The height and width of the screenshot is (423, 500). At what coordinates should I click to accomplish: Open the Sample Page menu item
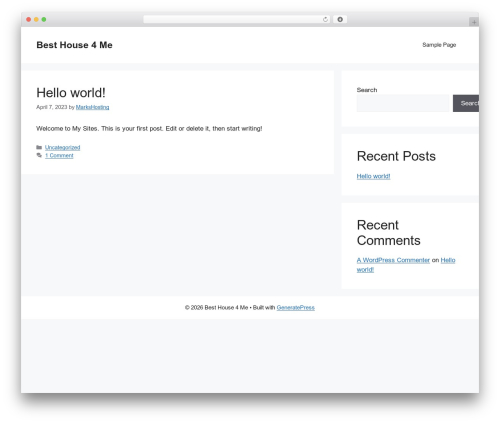point(439,45)
